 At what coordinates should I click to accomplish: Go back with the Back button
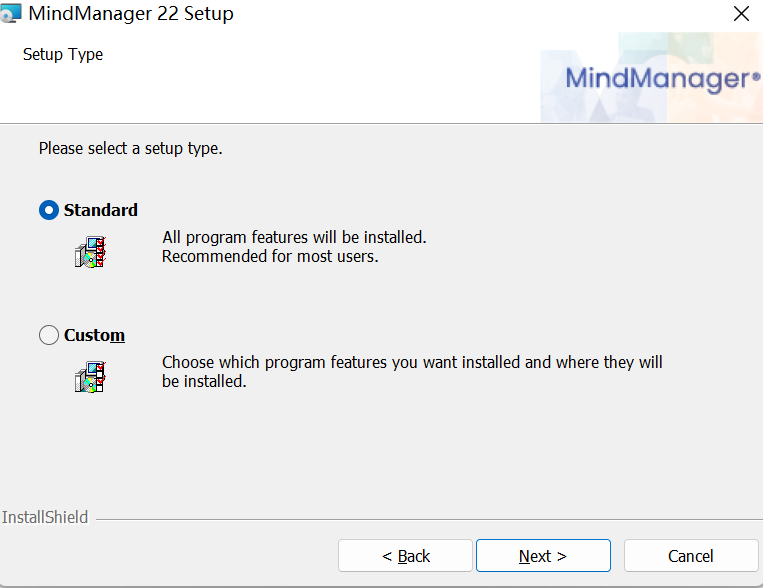coord(405,556)
